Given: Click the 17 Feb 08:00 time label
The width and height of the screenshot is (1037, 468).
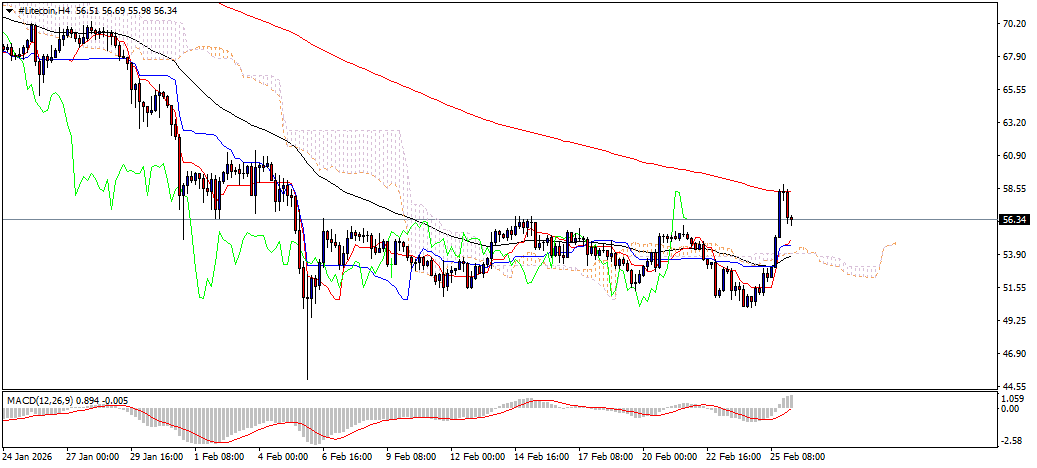Looking at the screenshot, I should pos(606,457).
